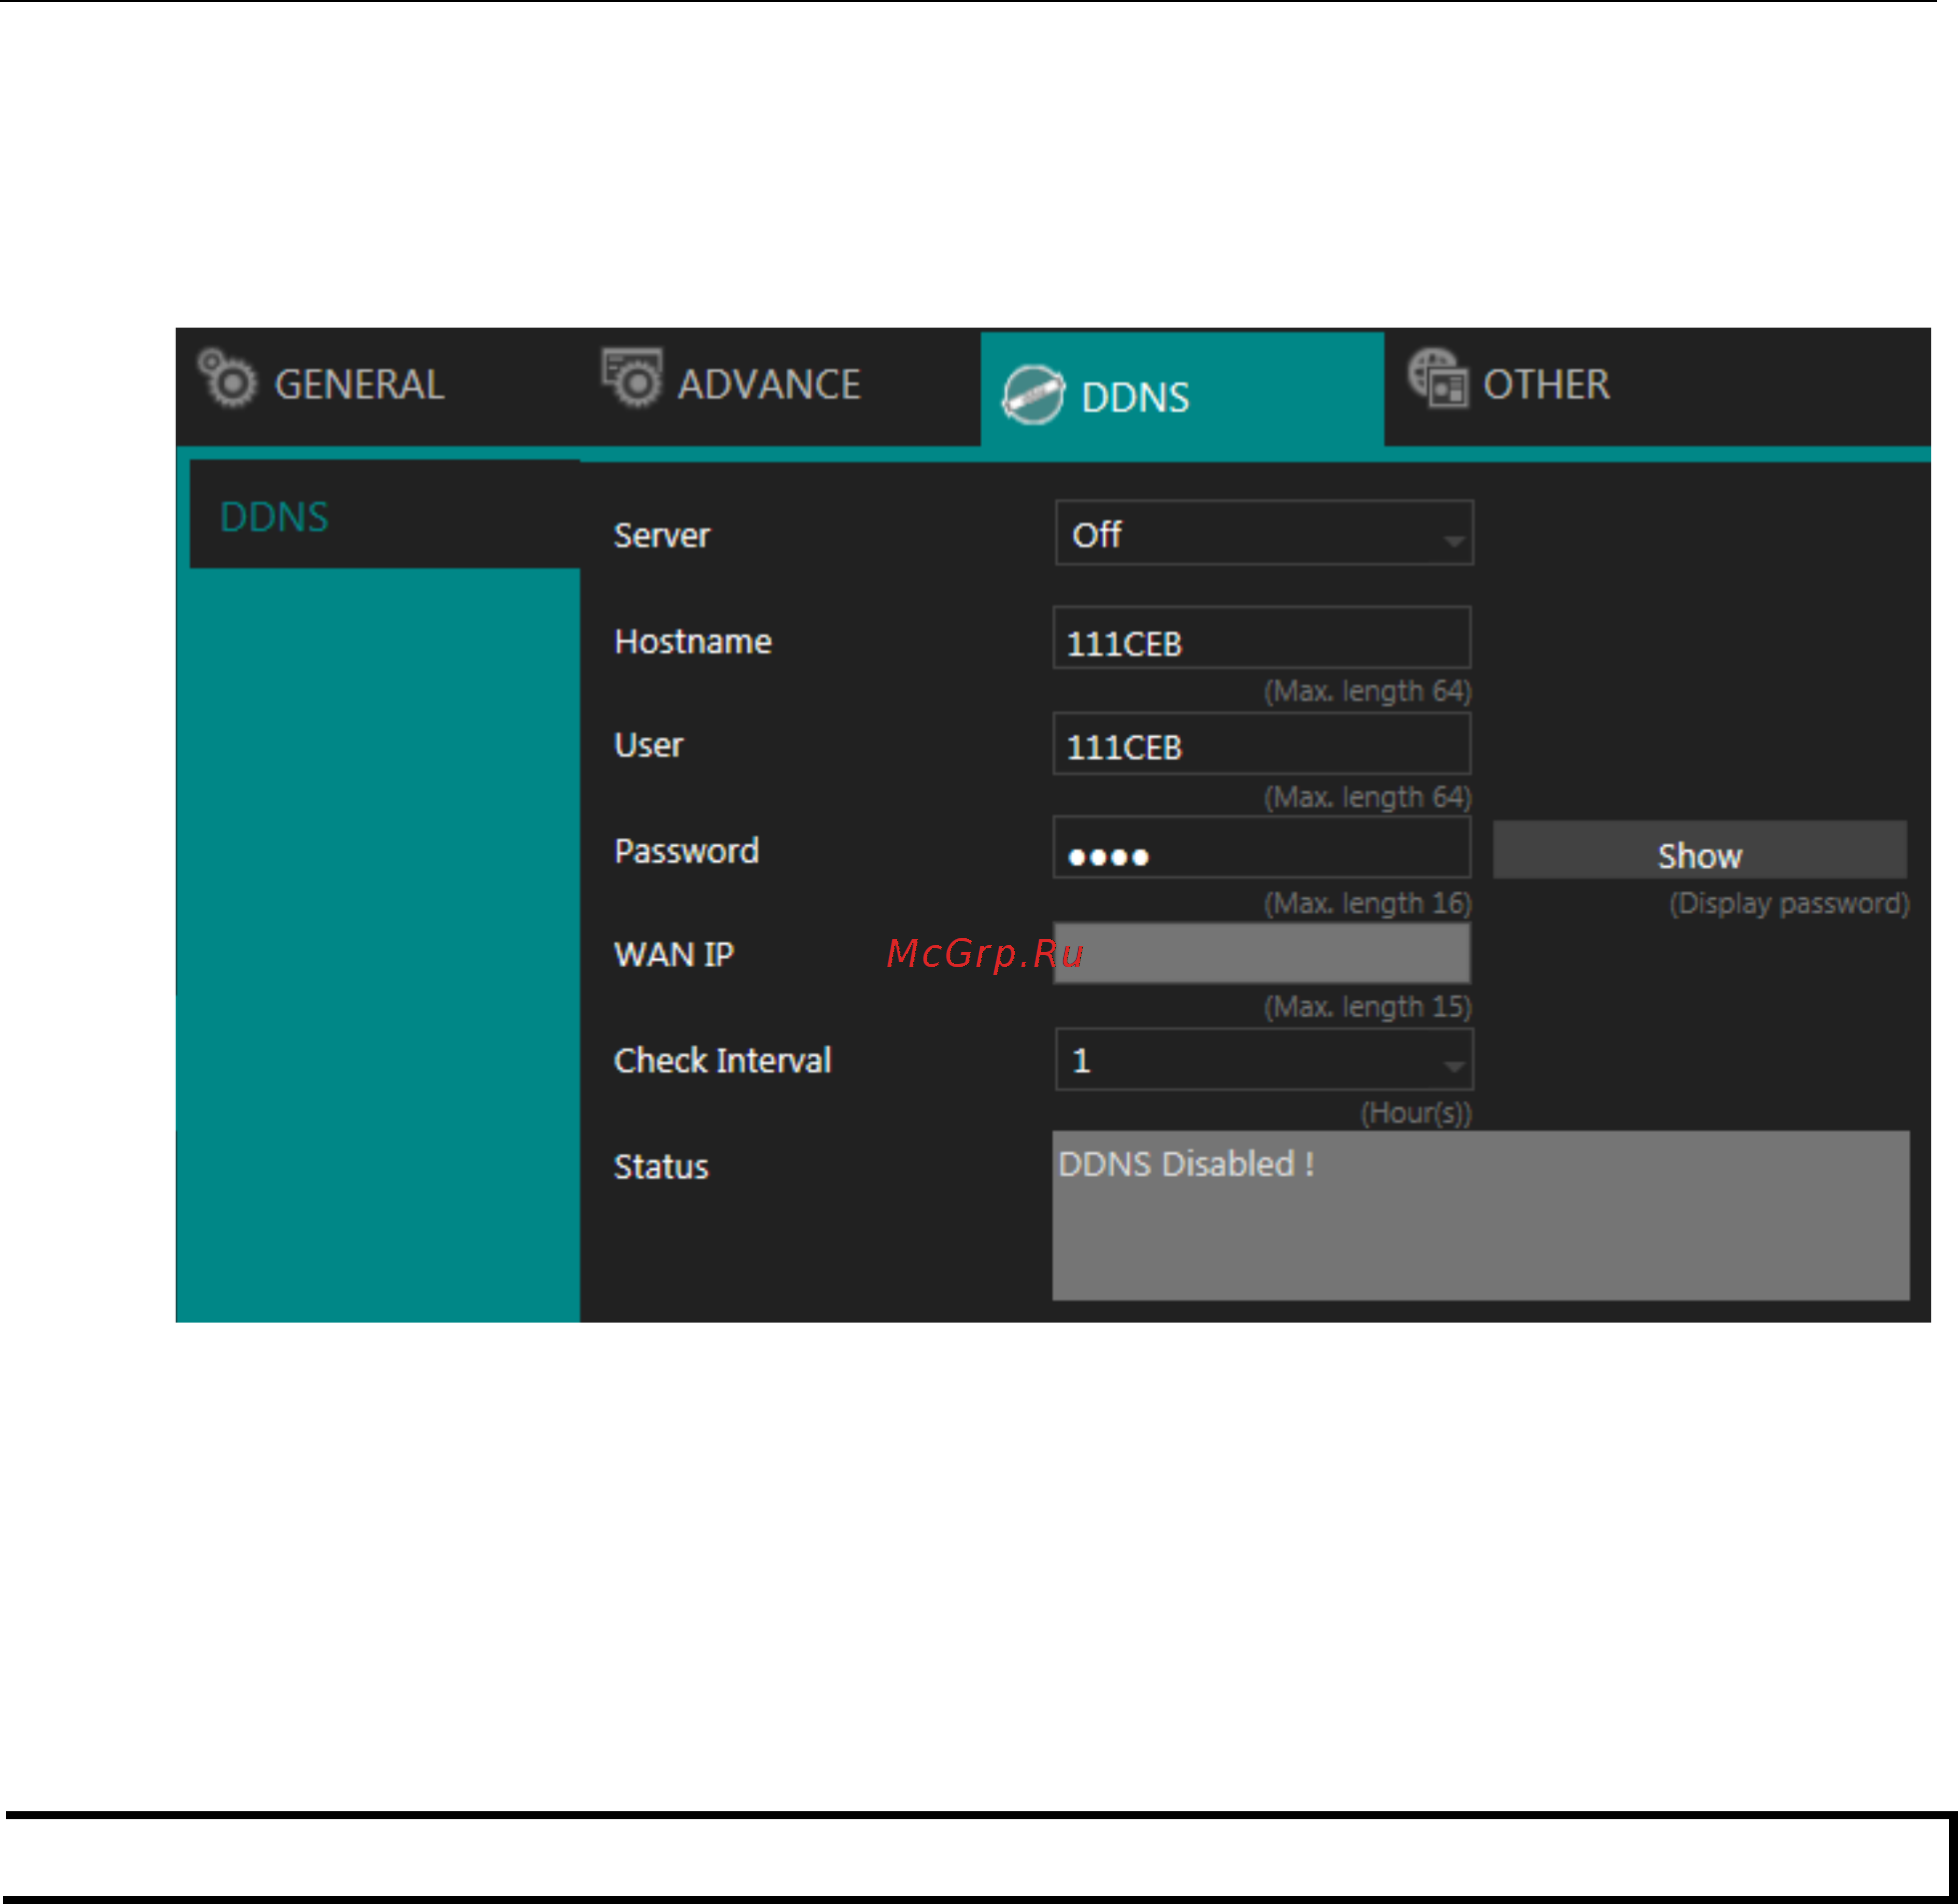Click the (Hour(s)) unit text
This screenshot has height=1904, width=1958.
[1416, 1114]
